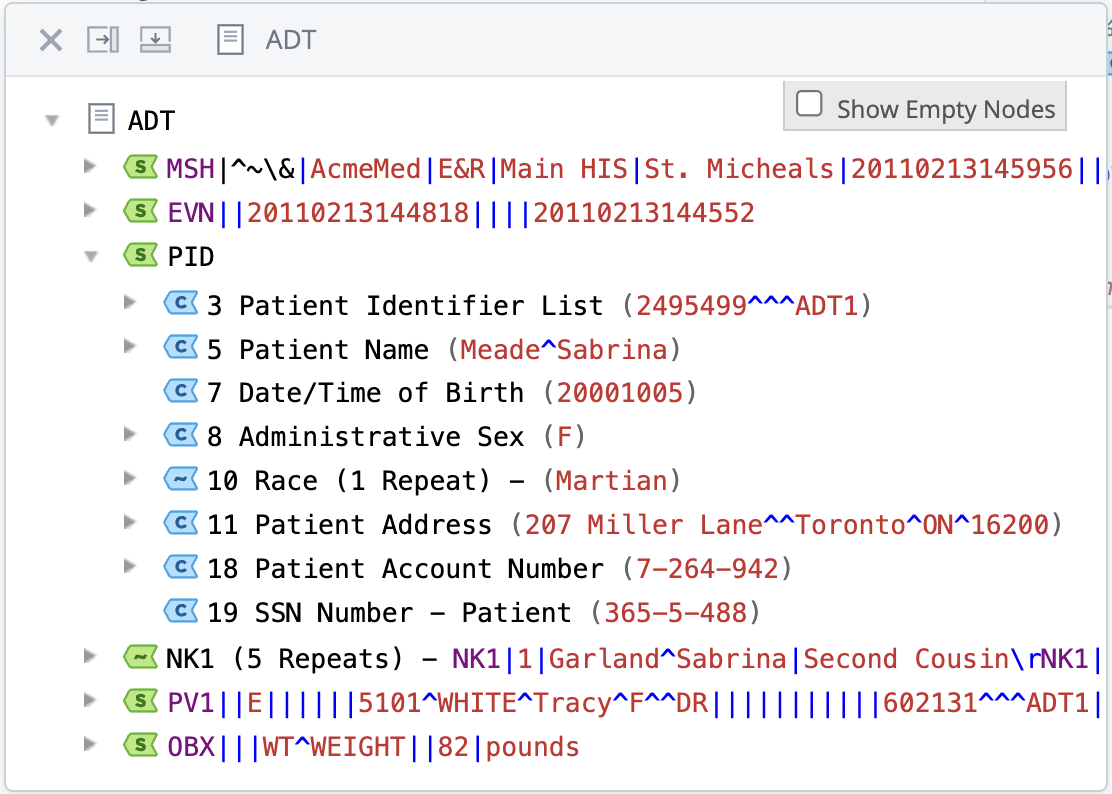Screen dimensions: 1112x794
Task: Expand the Patient Address field
Action: (129, 524)
